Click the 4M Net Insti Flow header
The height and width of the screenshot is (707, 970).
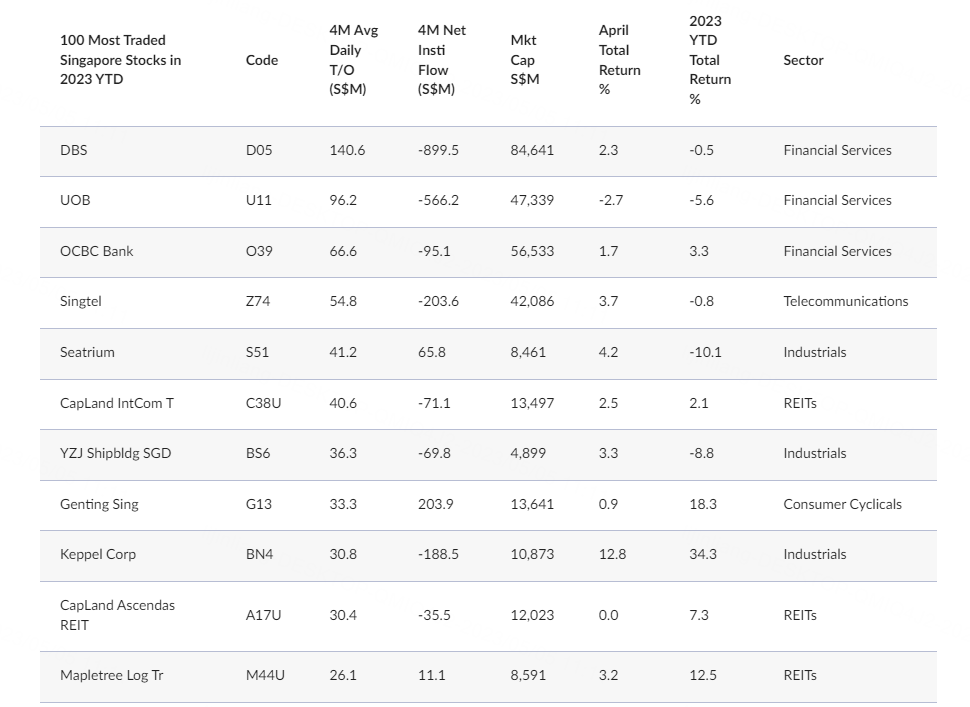(442, 60)
